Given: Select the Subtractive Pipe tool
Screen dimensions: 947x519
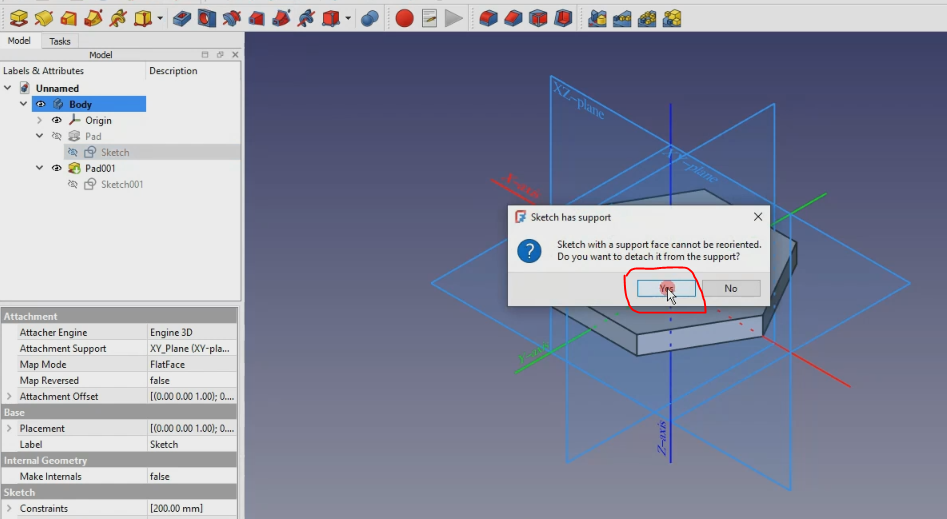Looking at the screenshot, I should coord(281,19).
